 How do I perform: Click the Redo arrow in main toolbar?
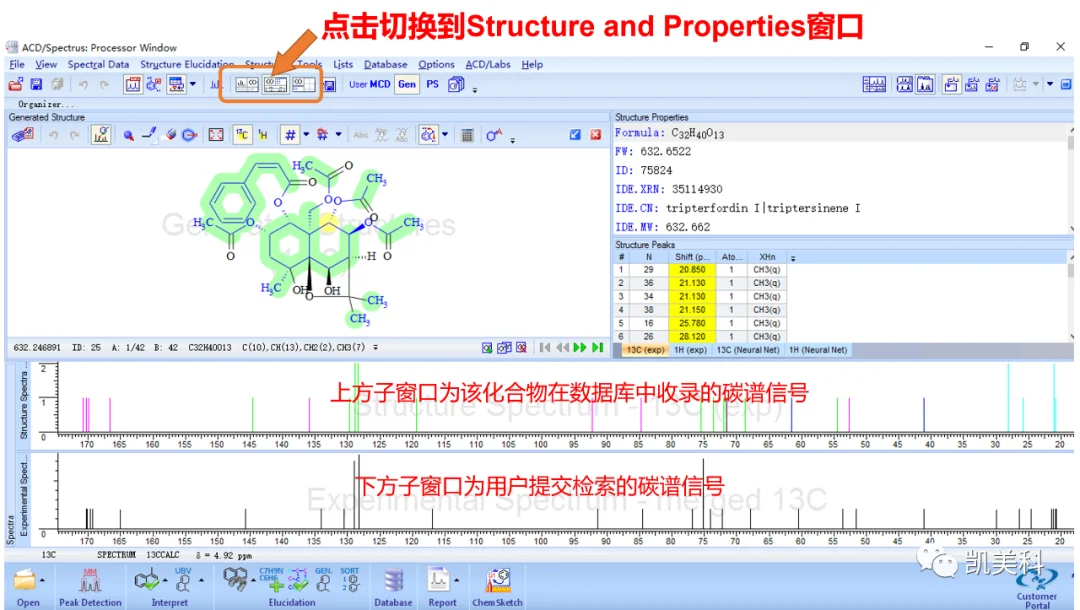pos(104,85)
